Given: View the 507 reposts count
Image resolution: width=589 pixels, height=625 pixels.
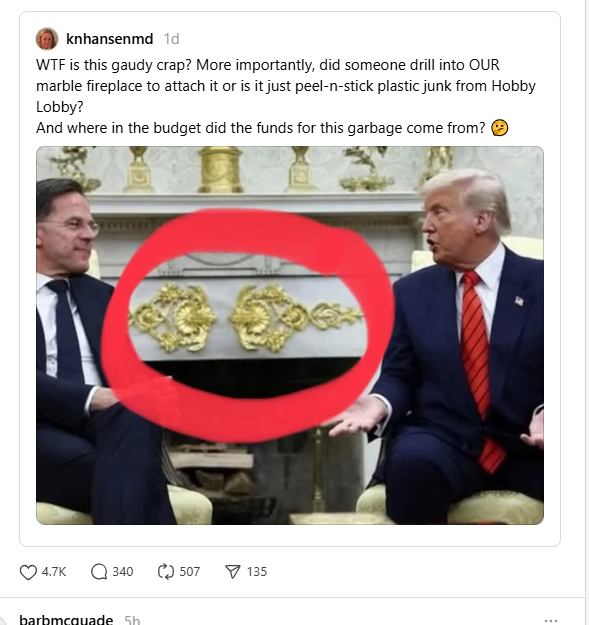Looking at the screenshot, I should tap(190, 572).
